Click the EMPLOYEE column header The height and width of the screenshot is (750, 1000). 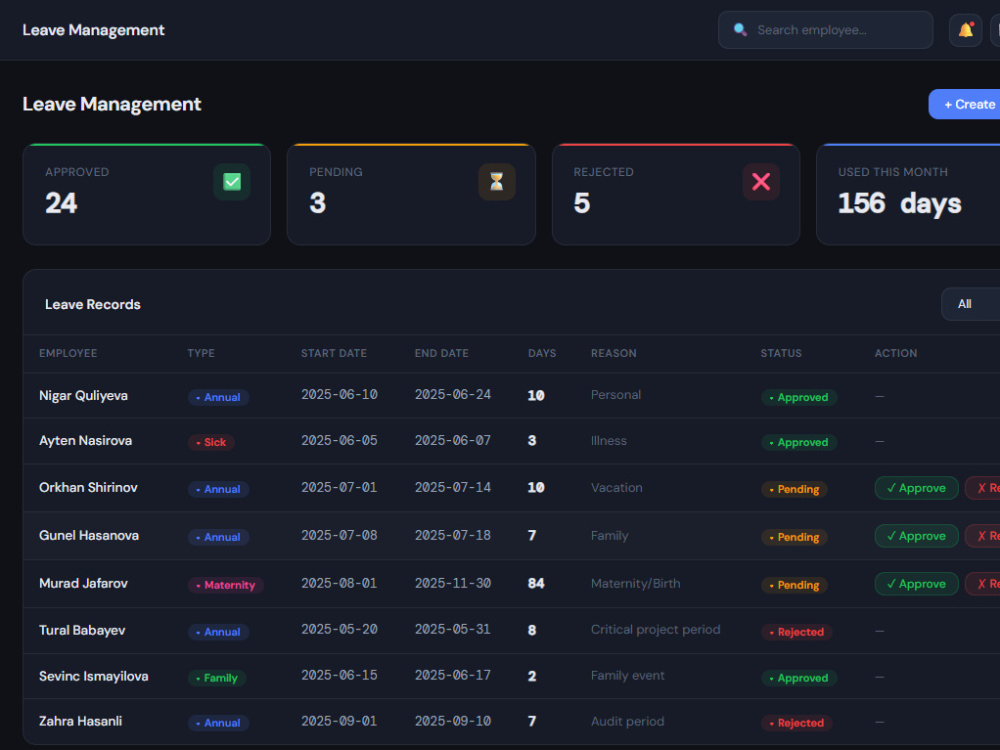tap(68, 353)
